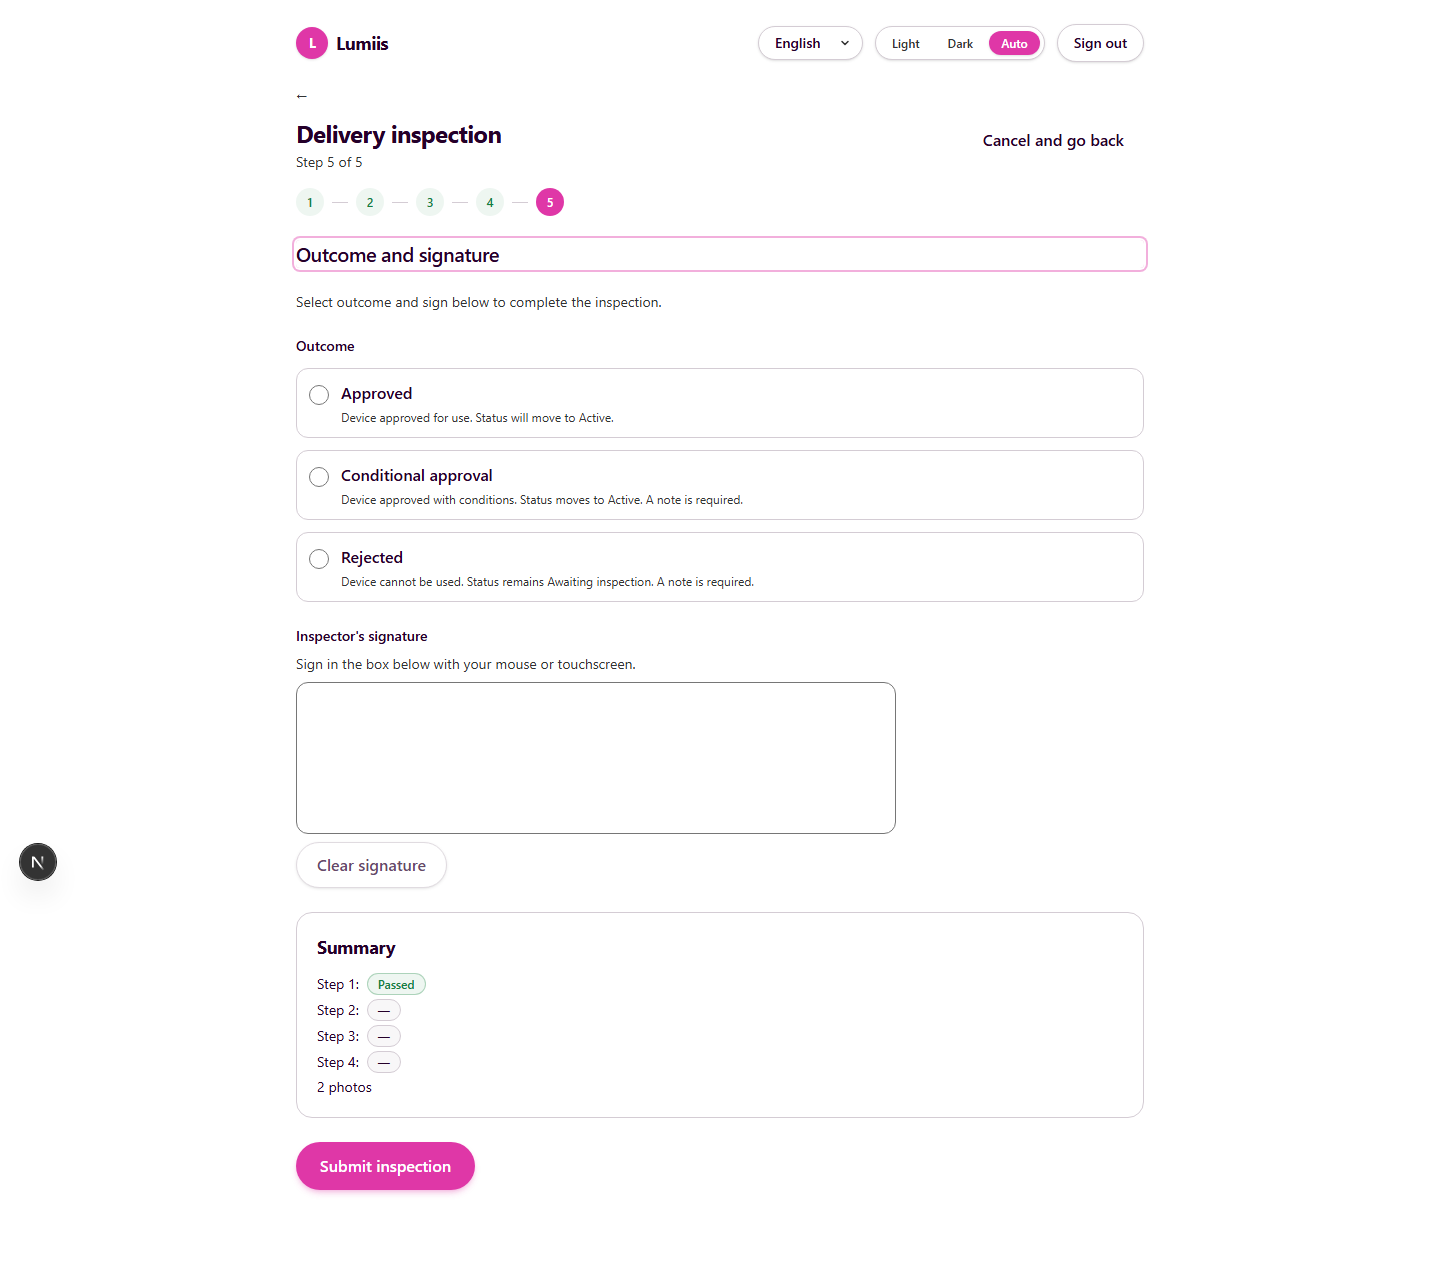Click the Sign out button
This screenshot has width=1440, height=1278.
[x=1100, y=43]
